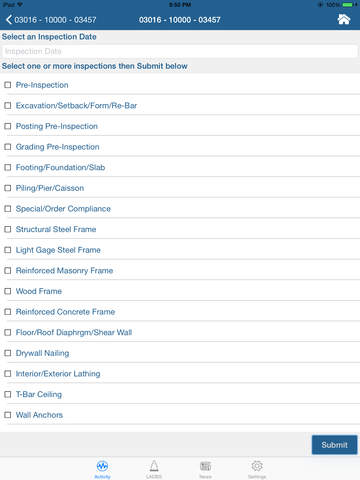
Task: Submit the selected inspections
Action: [x=334, y=445]
